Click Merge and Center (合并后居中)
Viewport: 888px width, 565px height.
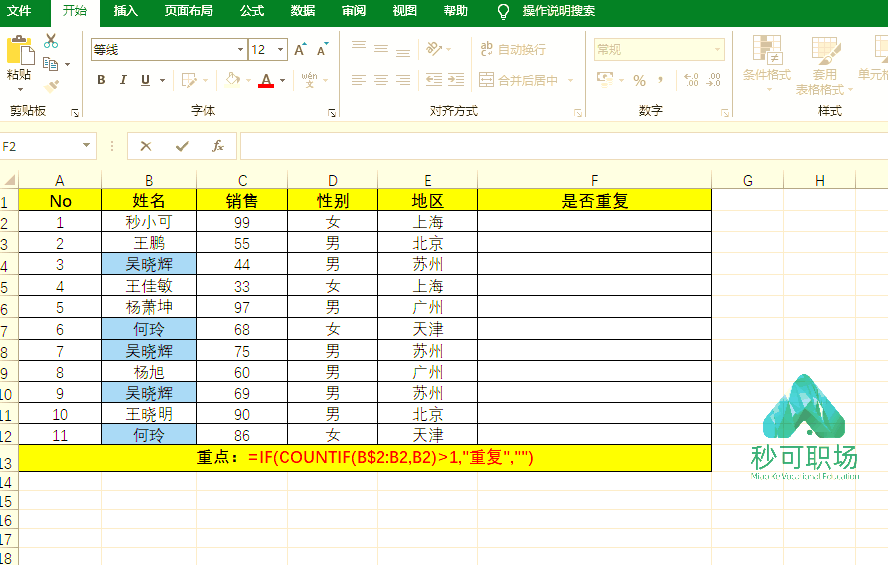518,80
